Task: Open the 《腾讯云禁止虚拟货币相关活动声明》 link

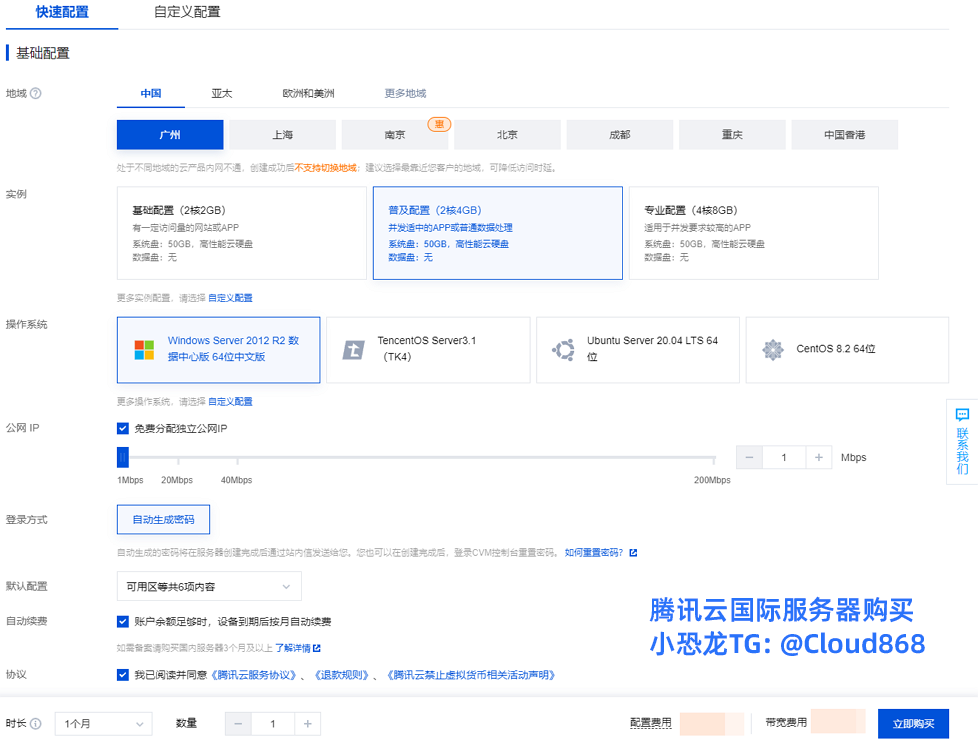Action: tap(470, 675)
